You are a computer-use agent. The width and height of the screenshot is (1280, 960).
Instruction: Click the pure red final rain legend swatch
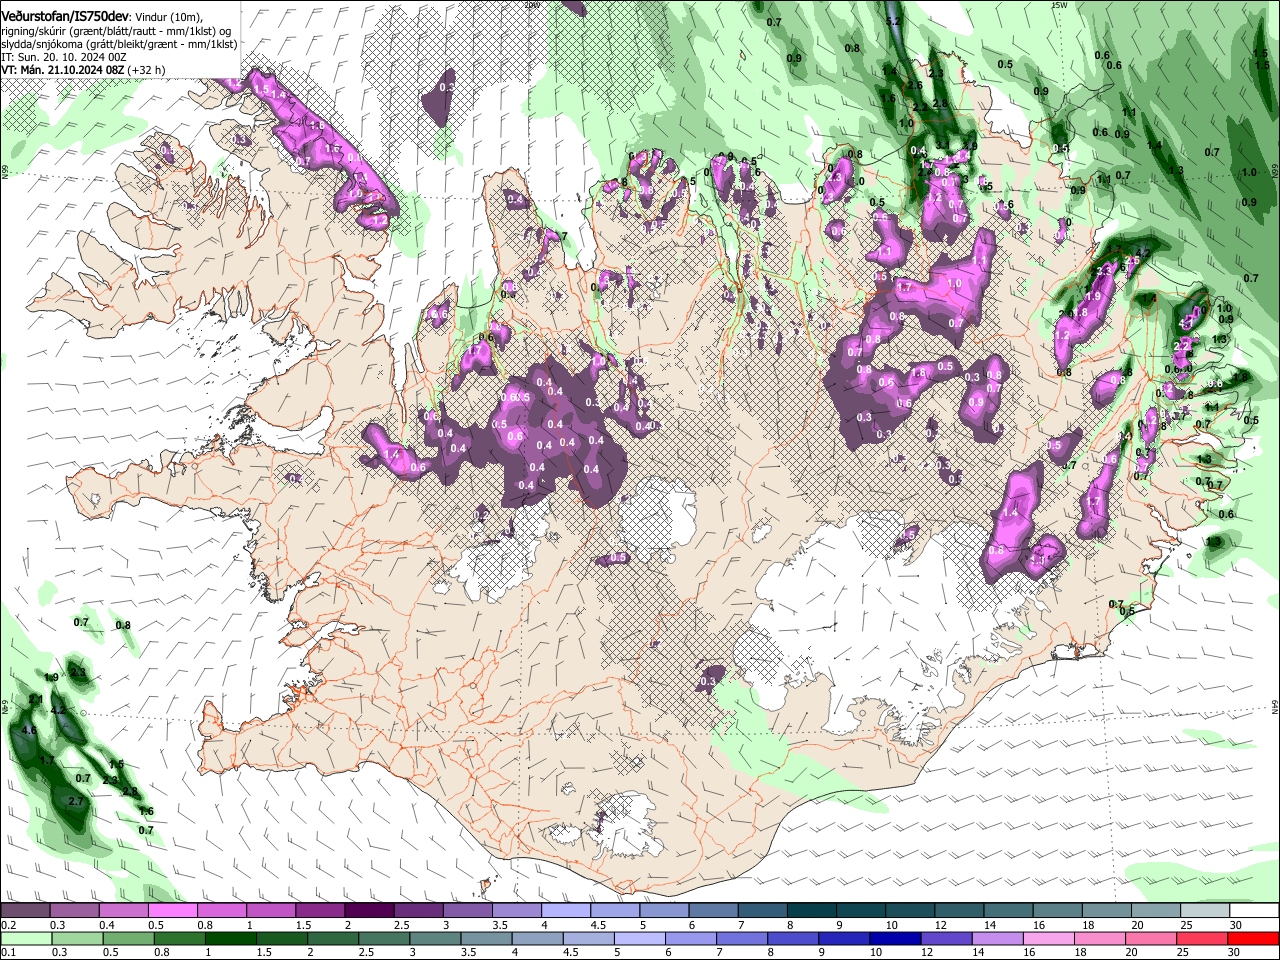tap(1254, 938)
